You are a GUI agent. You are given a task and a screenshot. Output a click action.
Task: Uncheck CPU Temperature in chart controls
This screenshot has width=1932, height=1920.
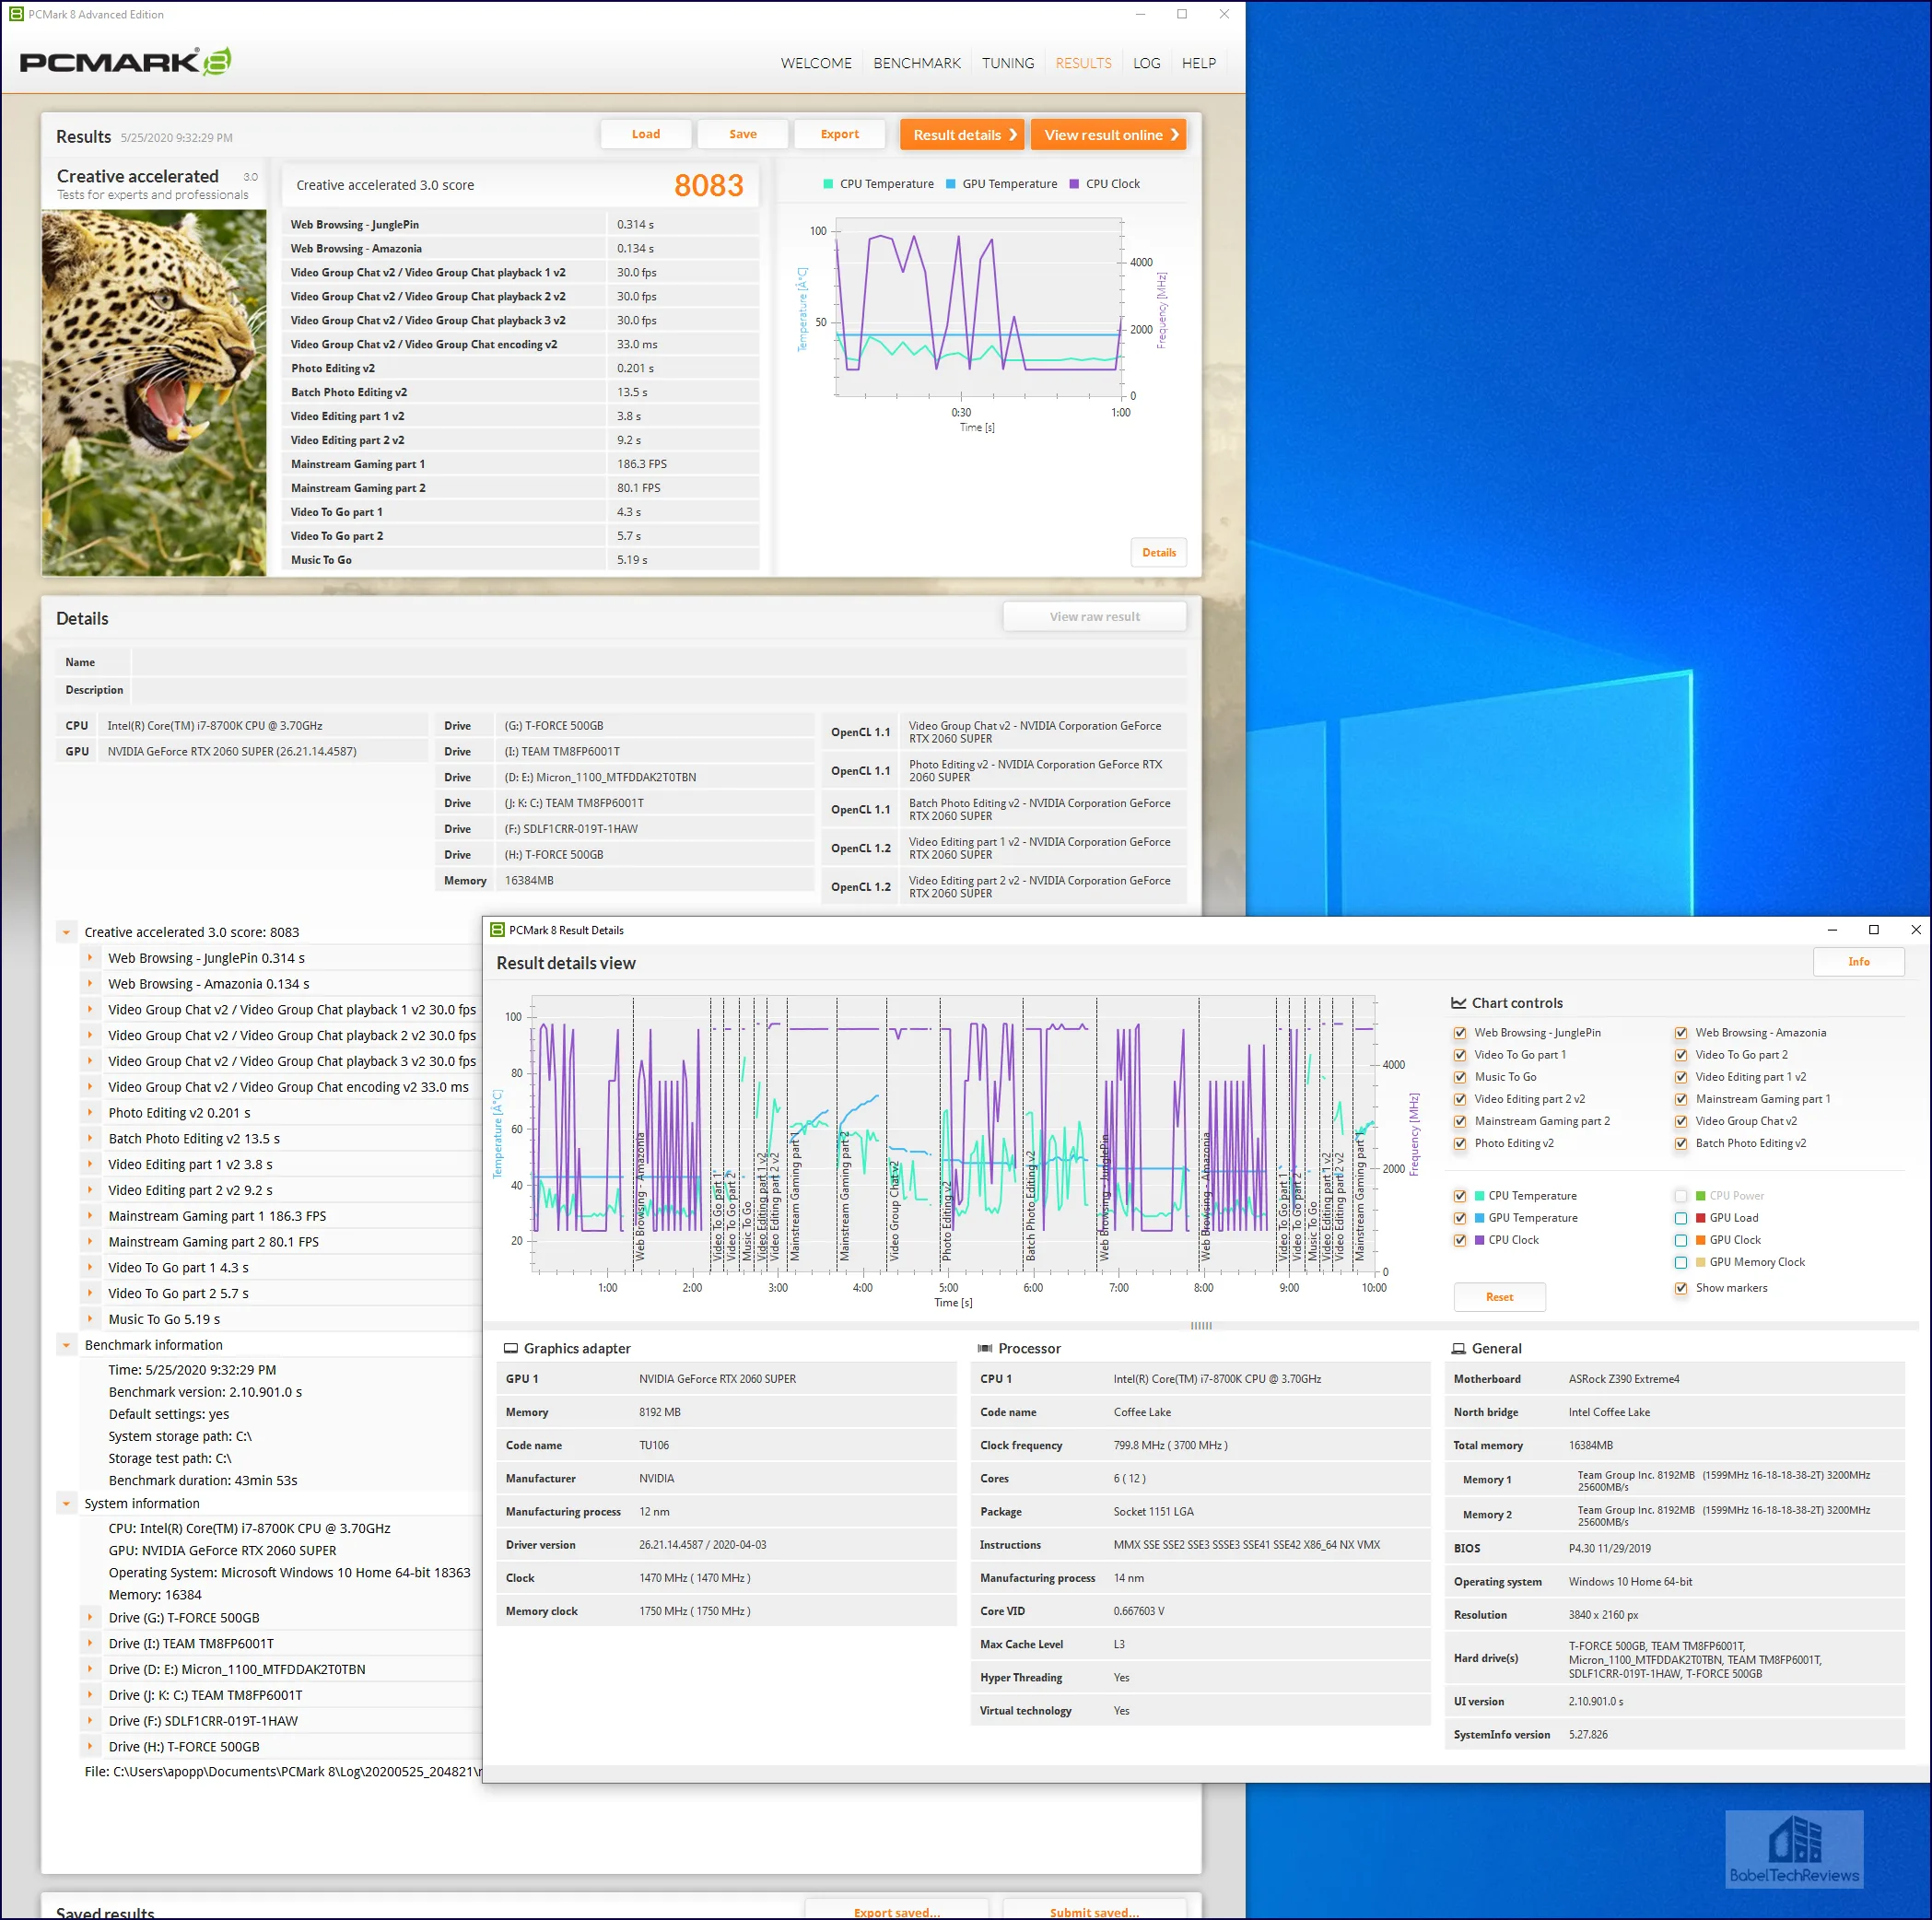(x=1460, y=1195)
